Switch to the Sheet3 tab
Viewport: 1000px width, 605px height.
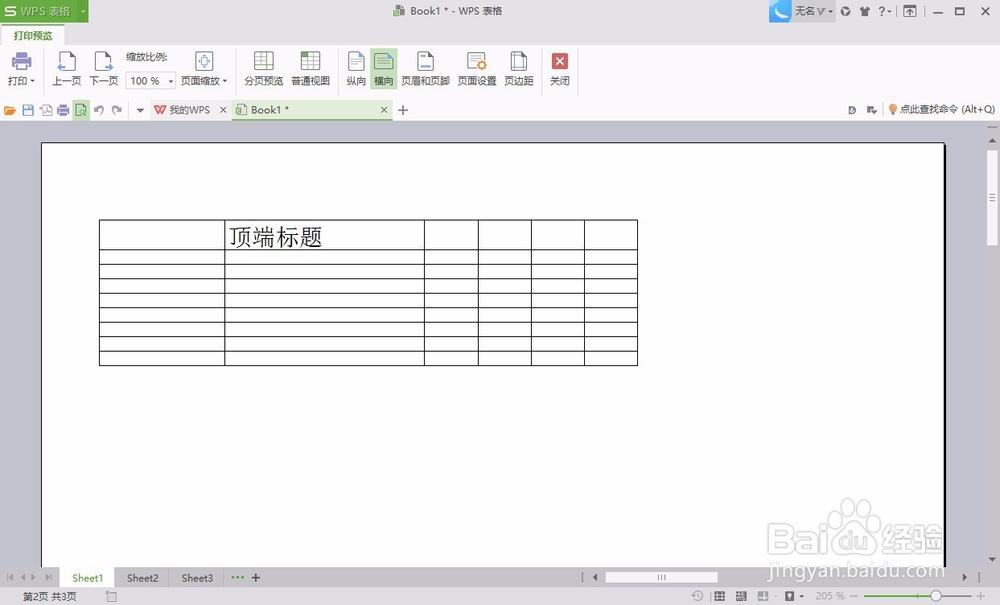[197, 578]
